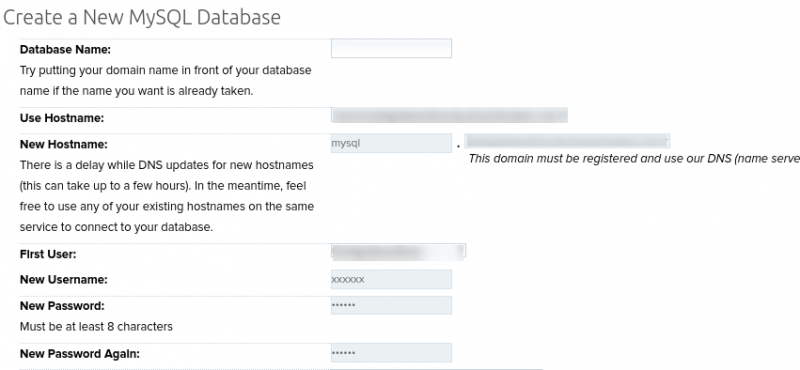Click 'Must be at least 8 characters' hint
800x370 pixels.
(x=96, y=326)
